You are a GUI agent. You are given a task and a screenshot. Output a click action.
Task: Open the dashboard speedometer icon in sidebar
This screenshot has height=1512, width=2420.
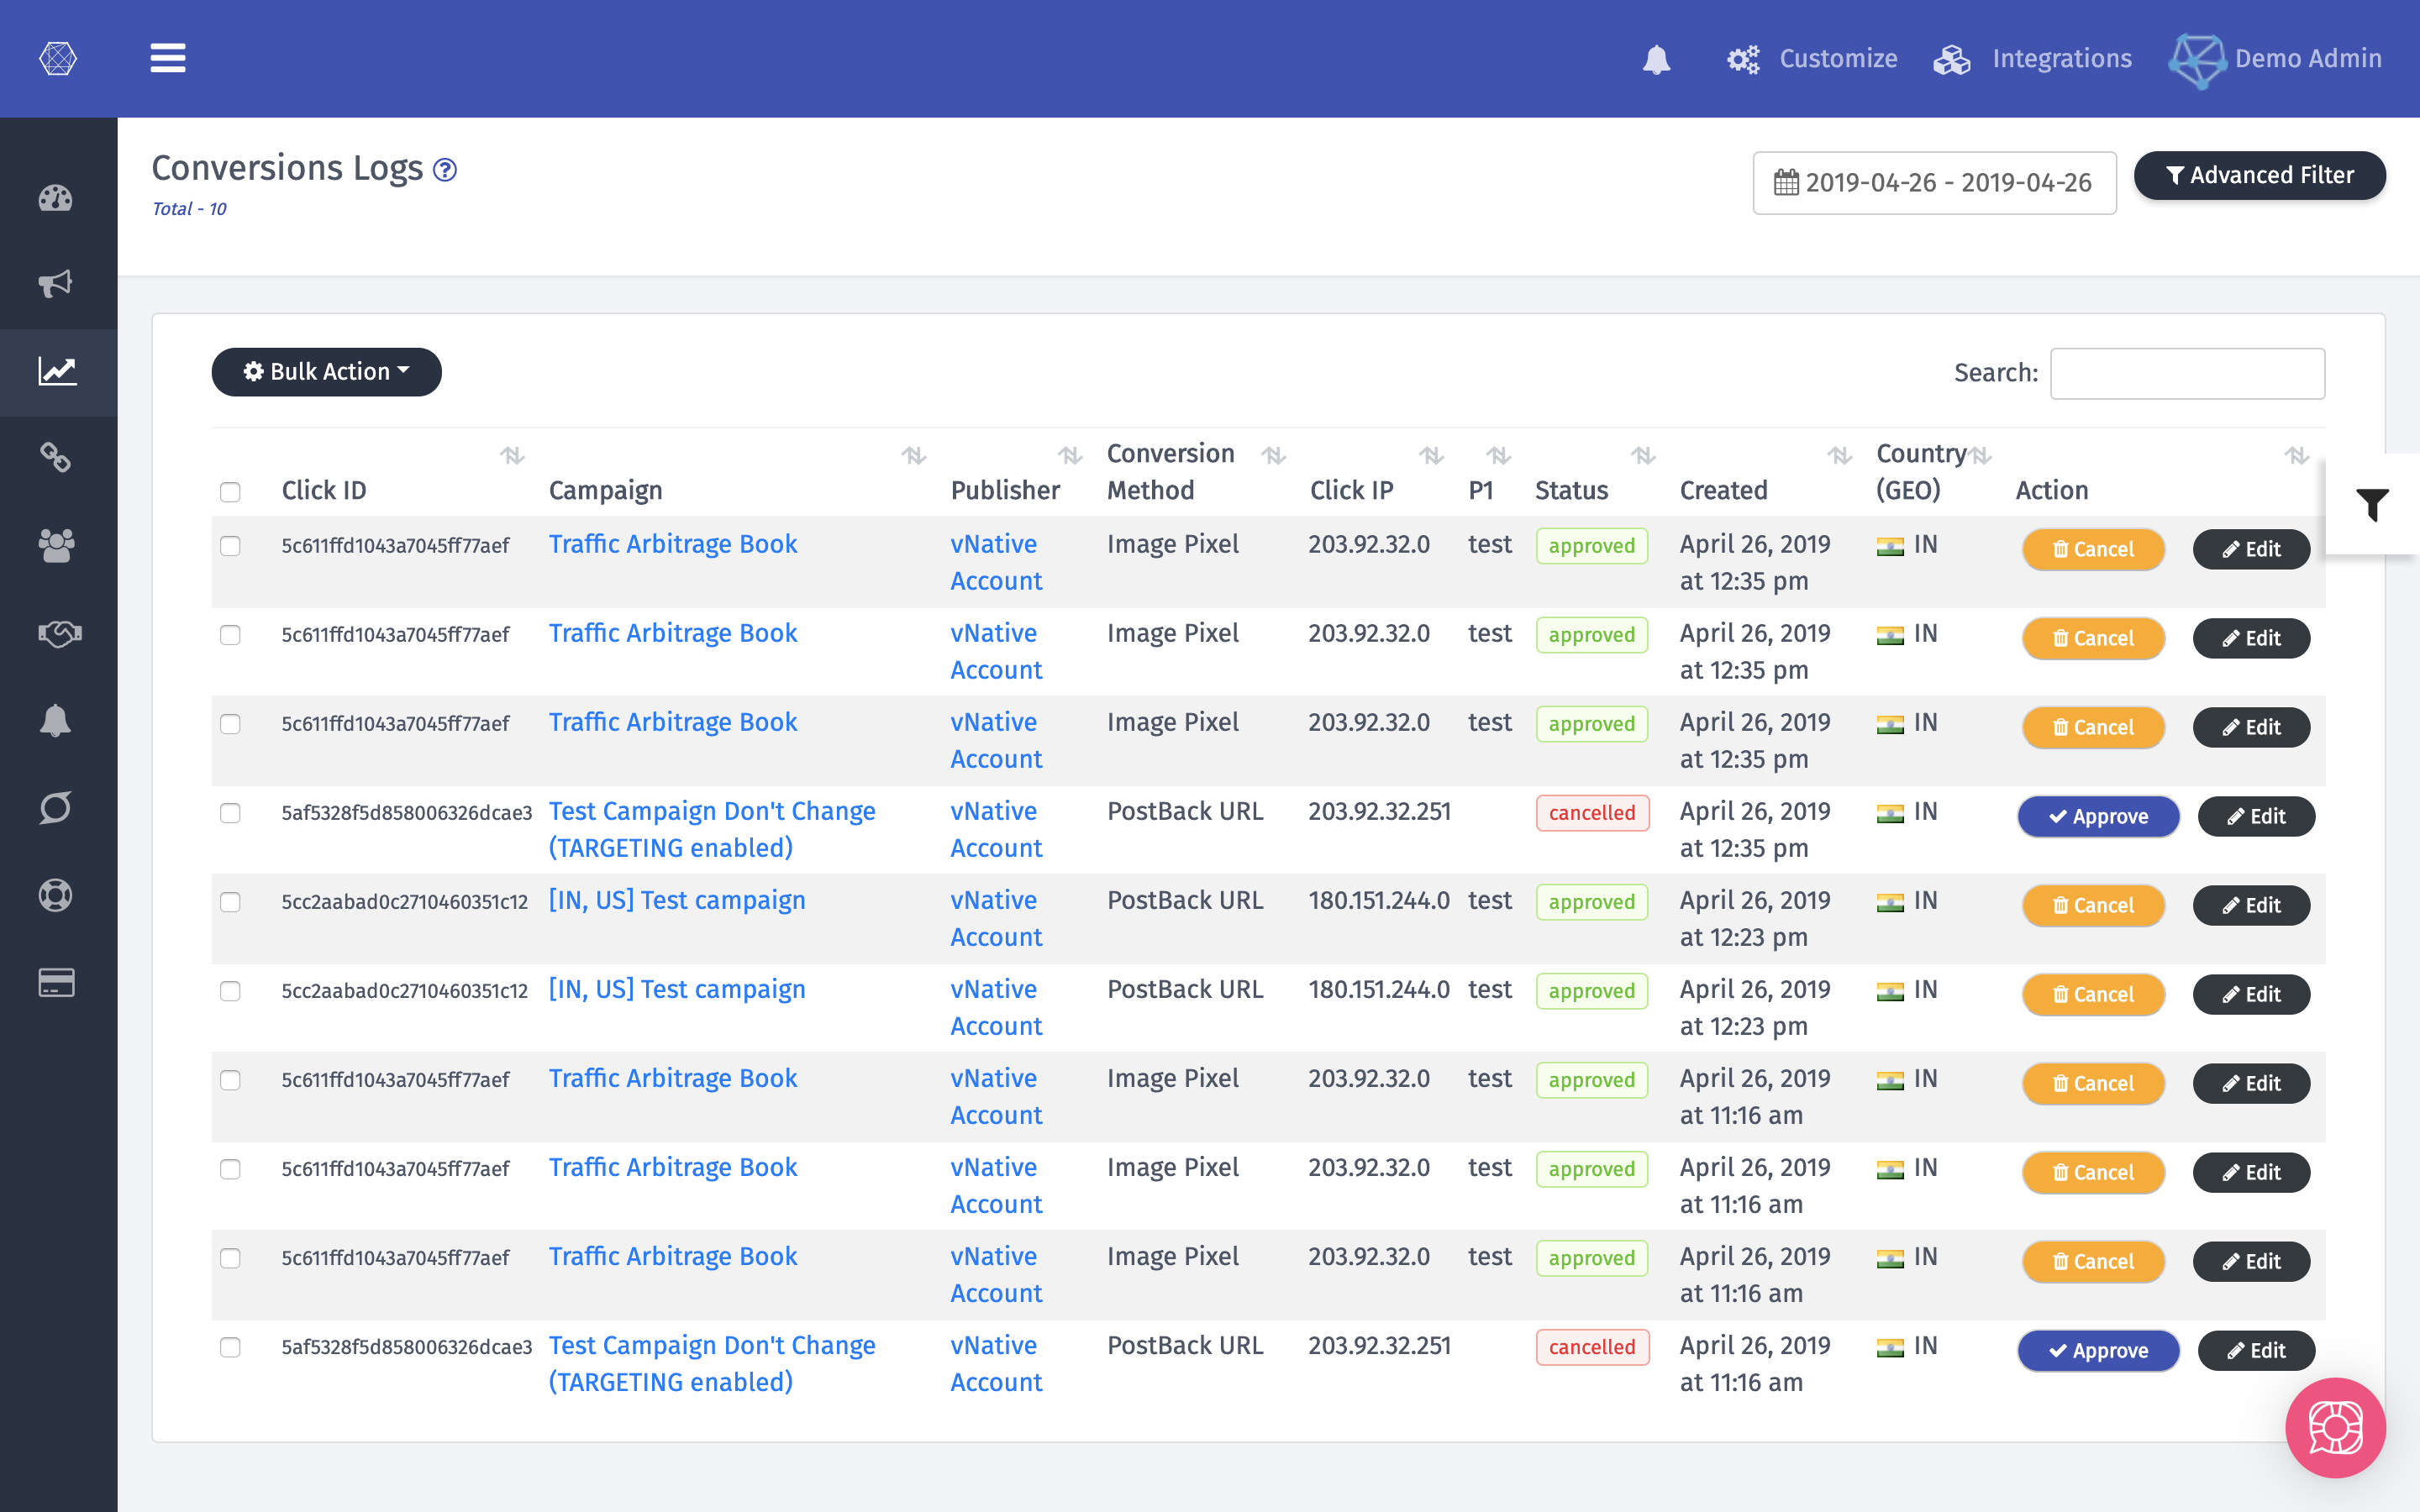coord(57,200)
